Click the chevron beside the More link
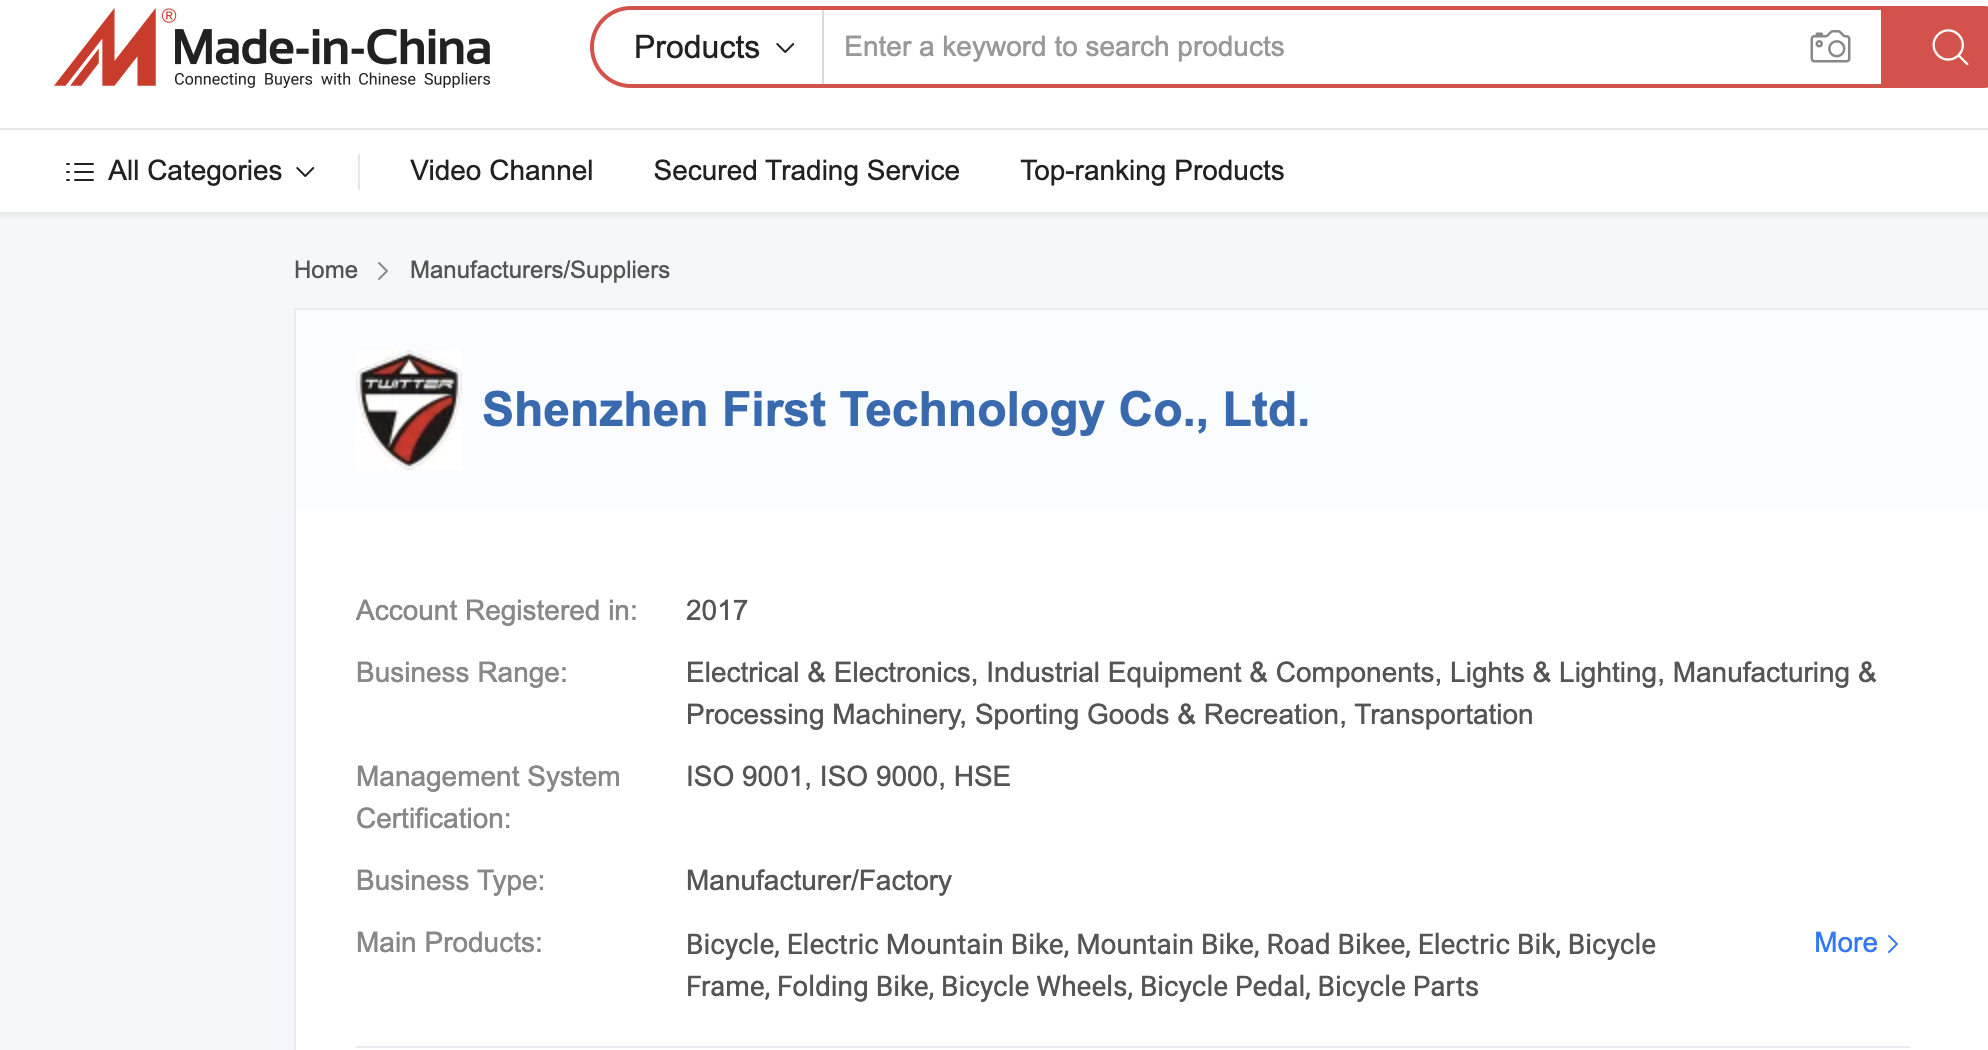1988x1050 pixels. [1892, 944]
